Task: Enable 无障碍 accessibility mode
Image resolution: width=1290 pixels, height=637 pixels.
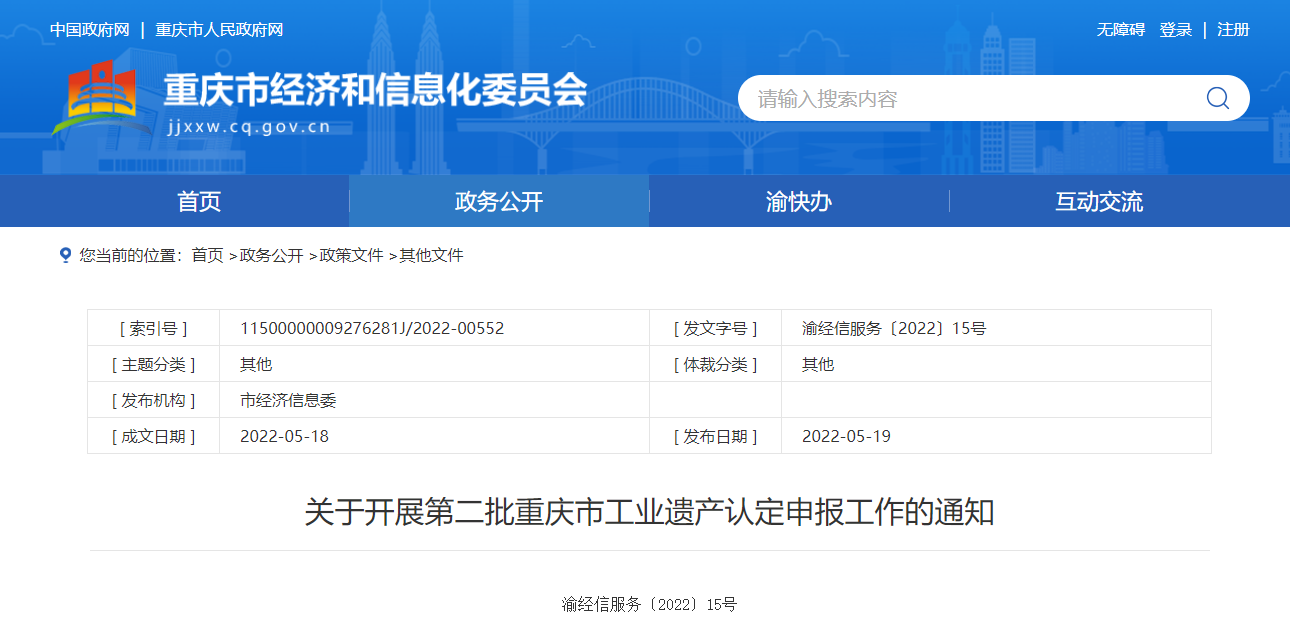Action: pyautogui.click(x=1120, y=30)
